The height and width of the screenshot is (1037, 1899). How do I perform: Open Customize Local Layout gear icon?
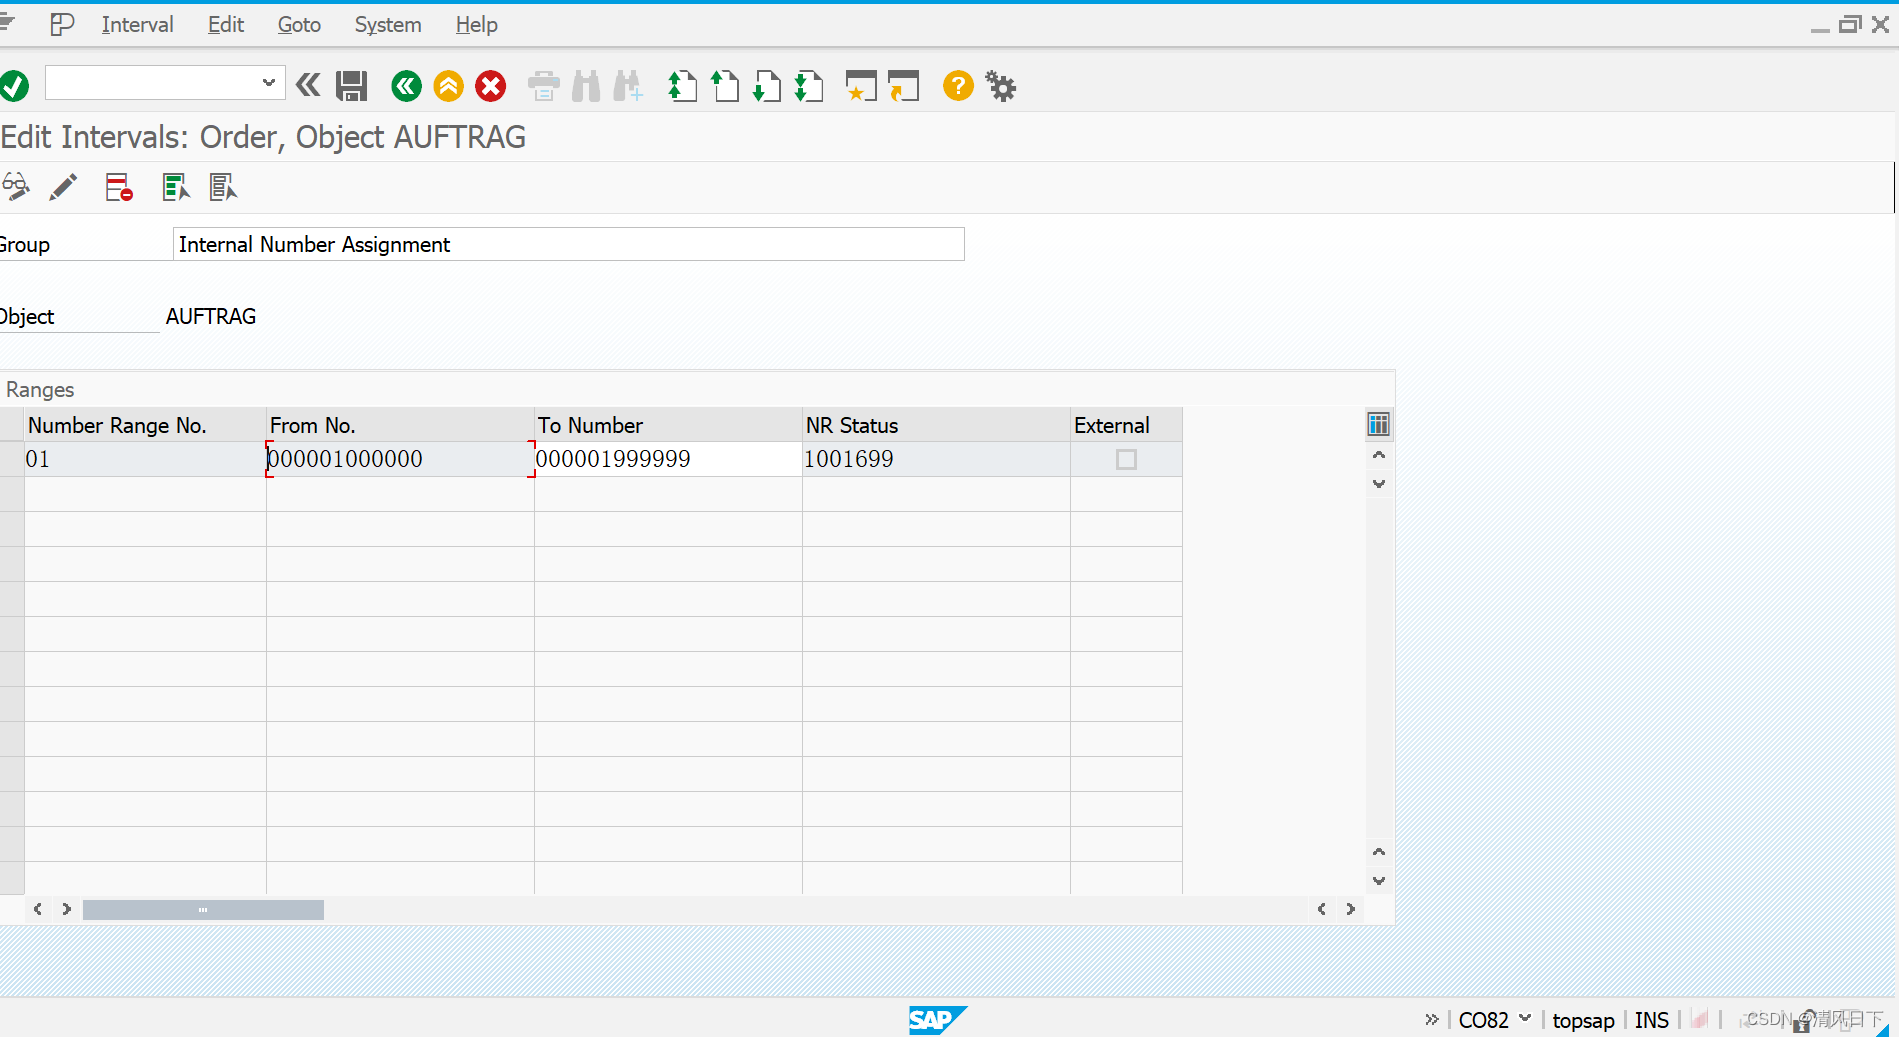point(1000,86)
